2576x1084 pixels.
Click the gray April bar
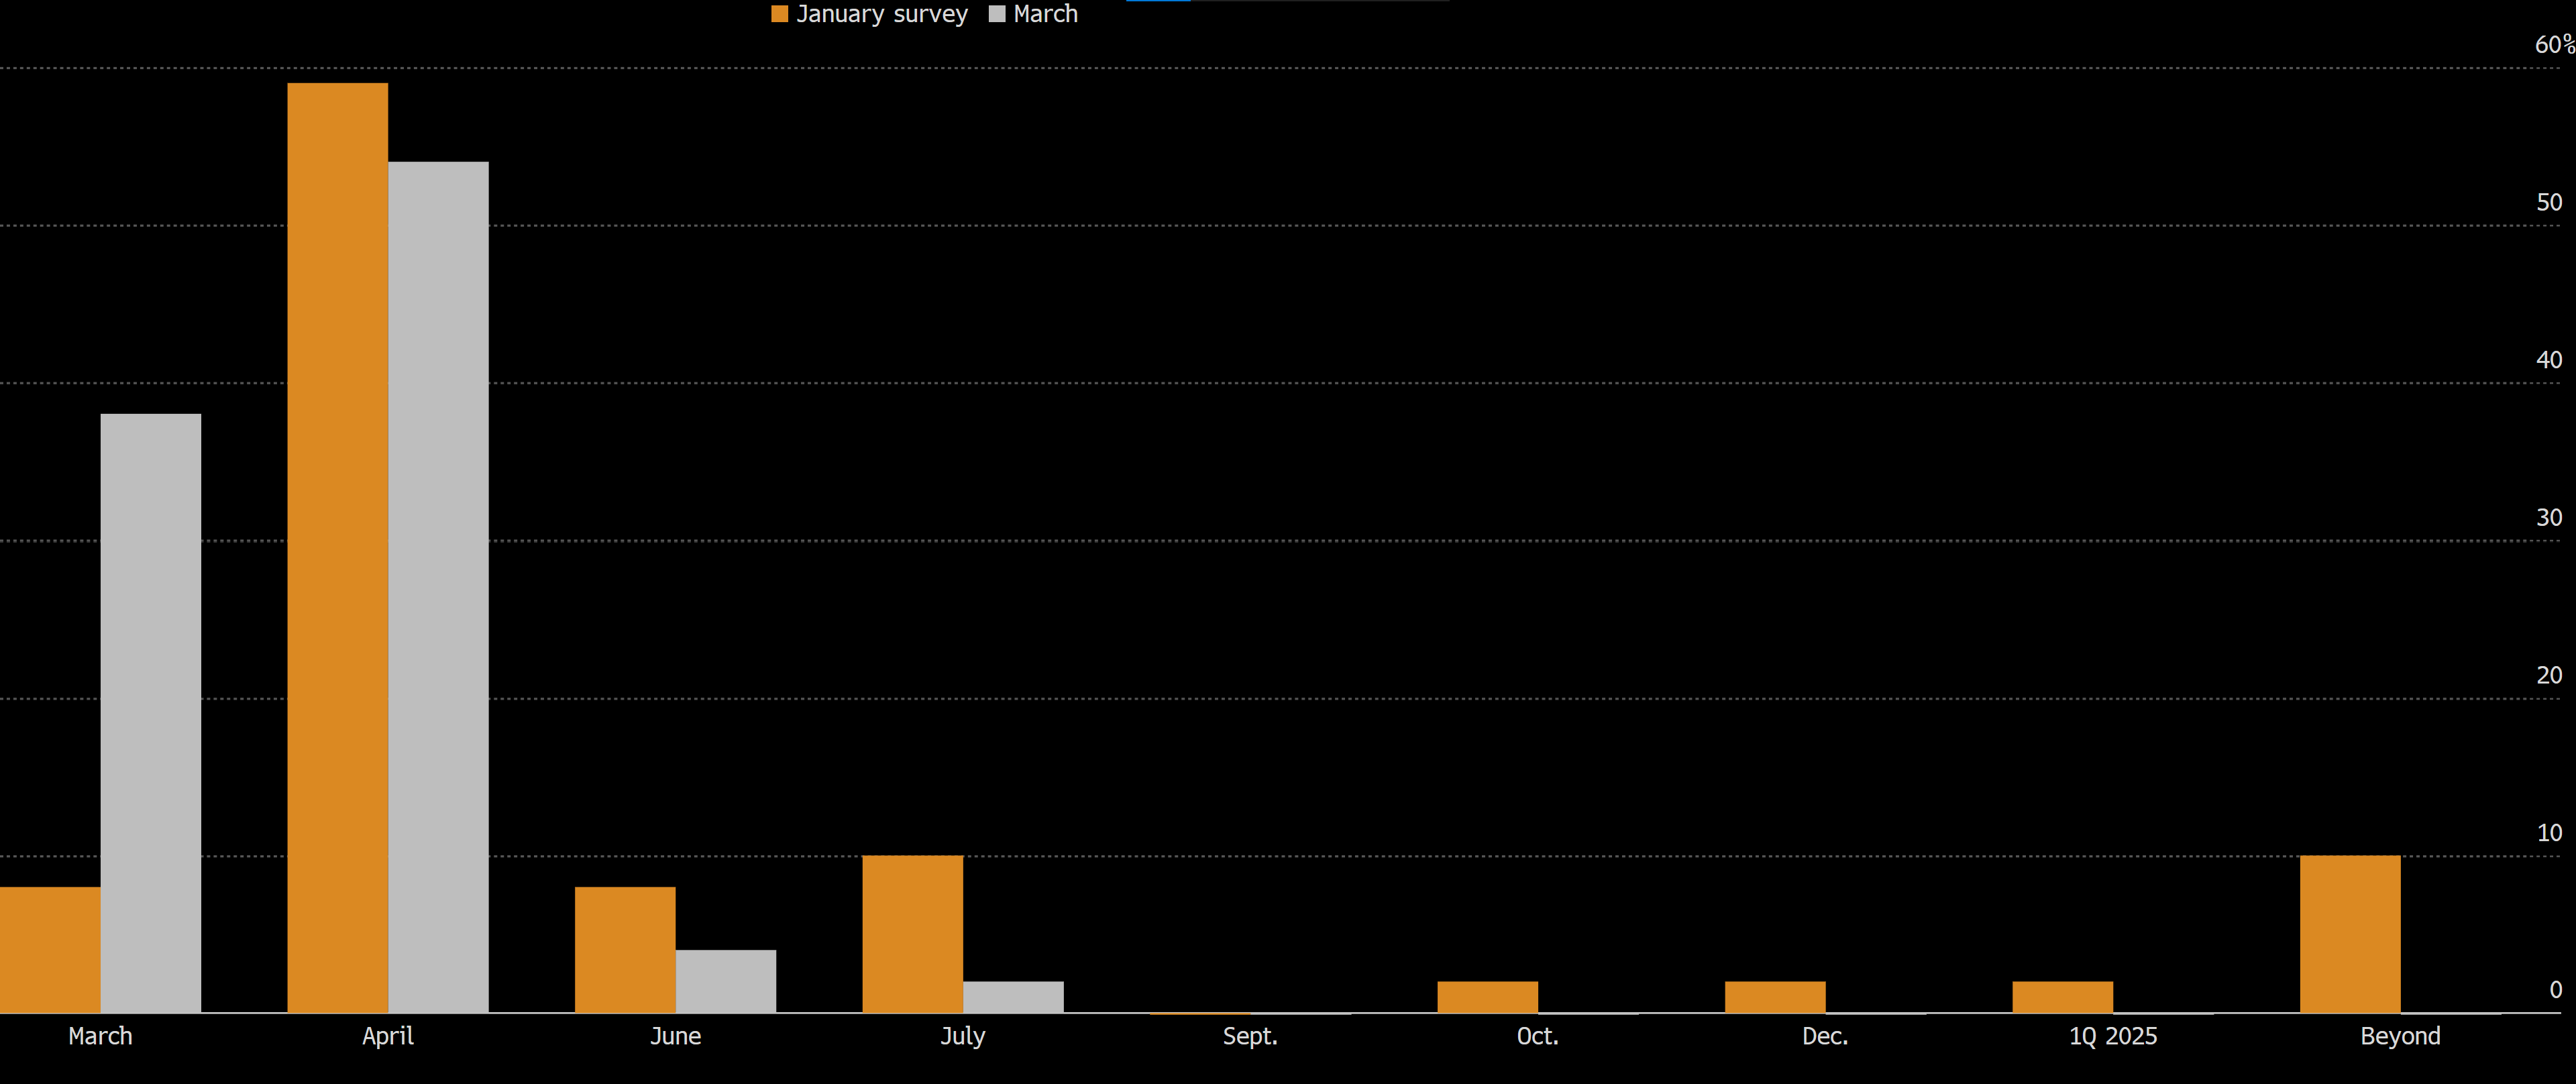[438, 587]
